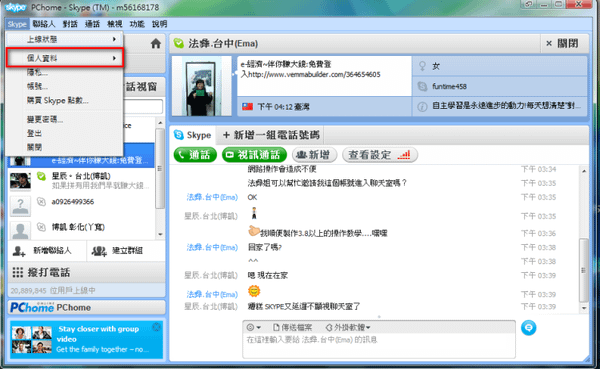This screenshot has height=369, width=600.
Task: Switch to 新增一組電話號碼 tab
Action: pos(271,135)
